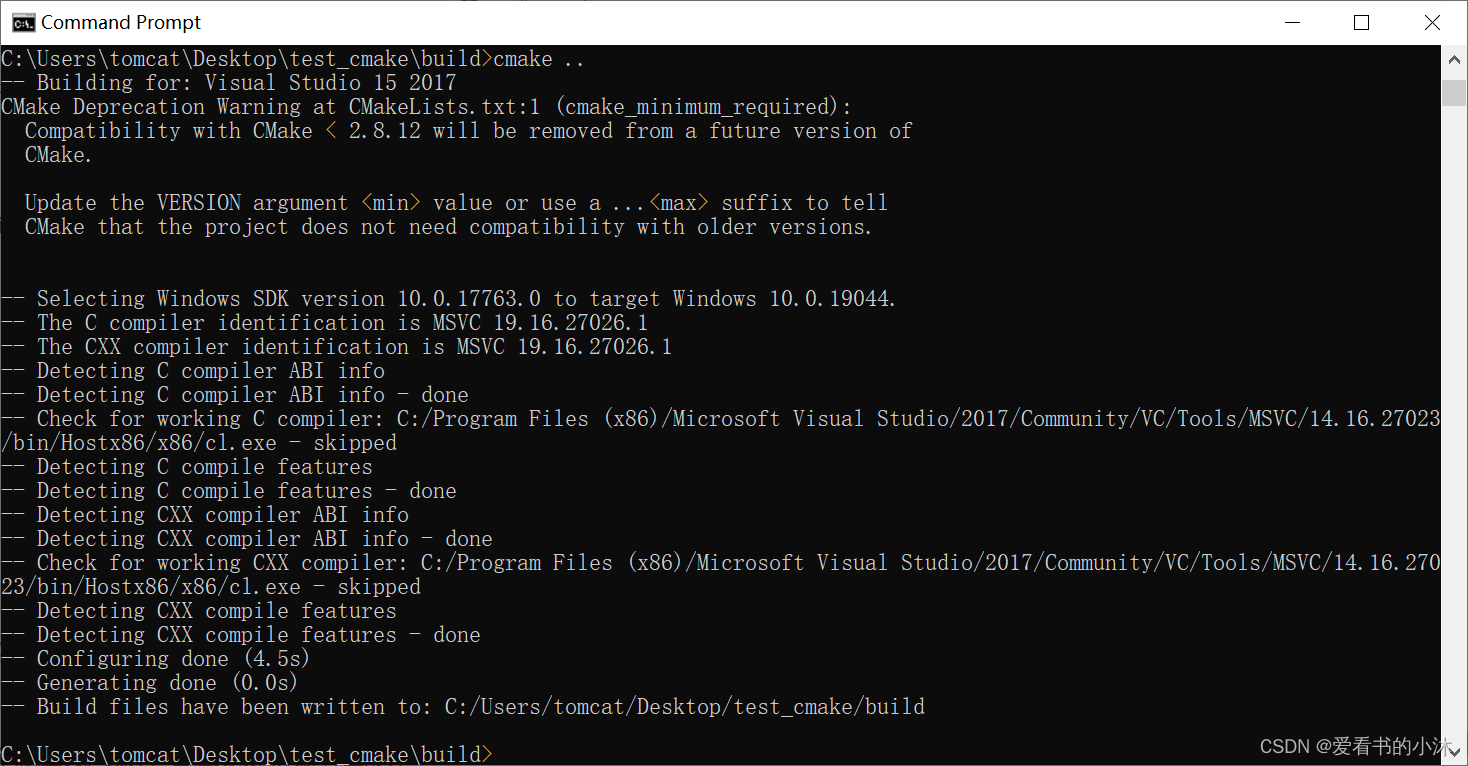Click 'Configuring done (4.5s)' line
Image resolution: width=1468 pixels, height=766 pixels.
click(156, 659)
